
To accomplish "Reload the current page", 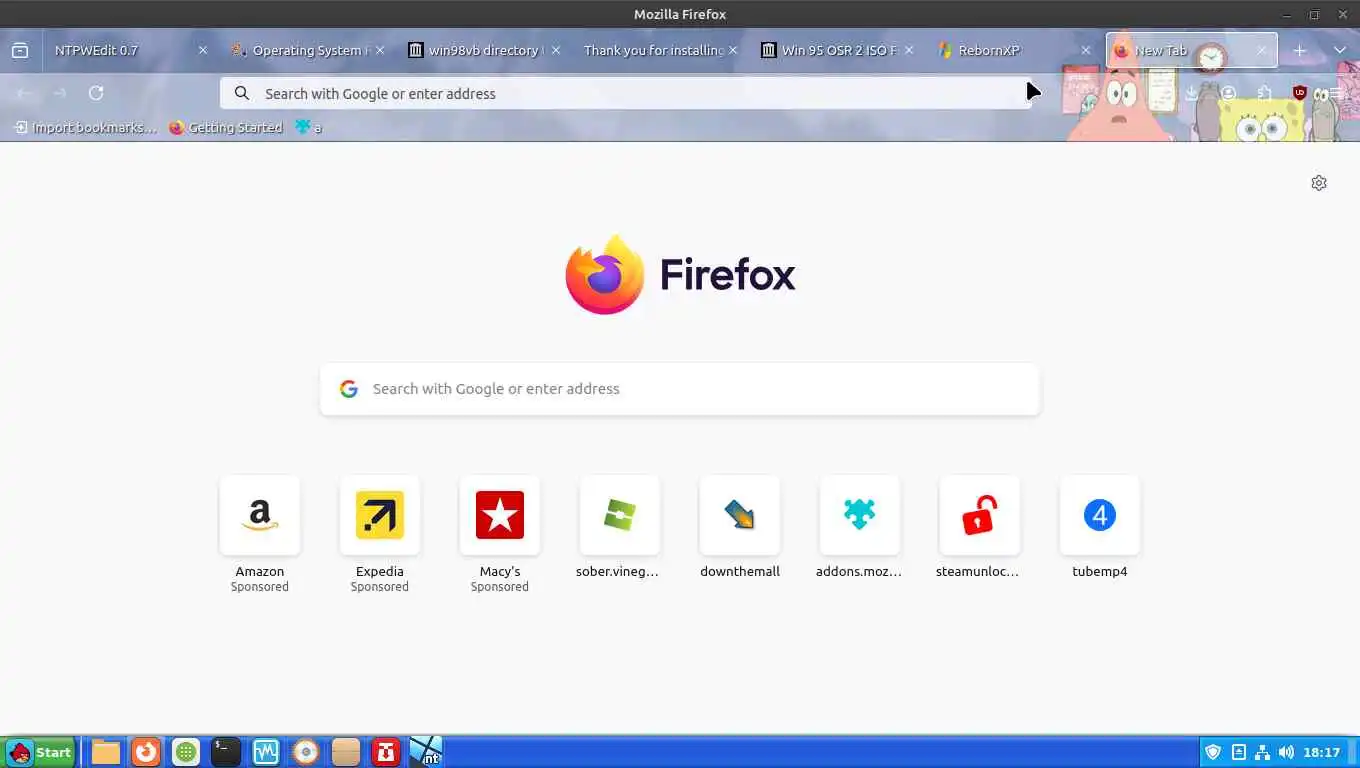I will (x=96, y=93).
